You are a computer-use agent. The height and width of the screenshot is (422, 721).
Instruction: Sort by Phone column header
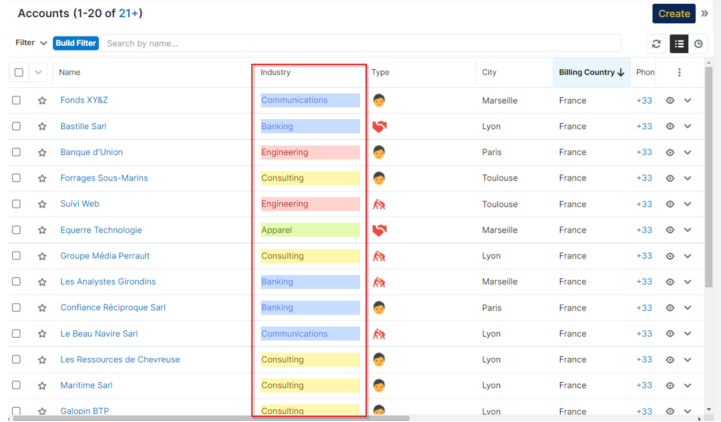point(645,72)
